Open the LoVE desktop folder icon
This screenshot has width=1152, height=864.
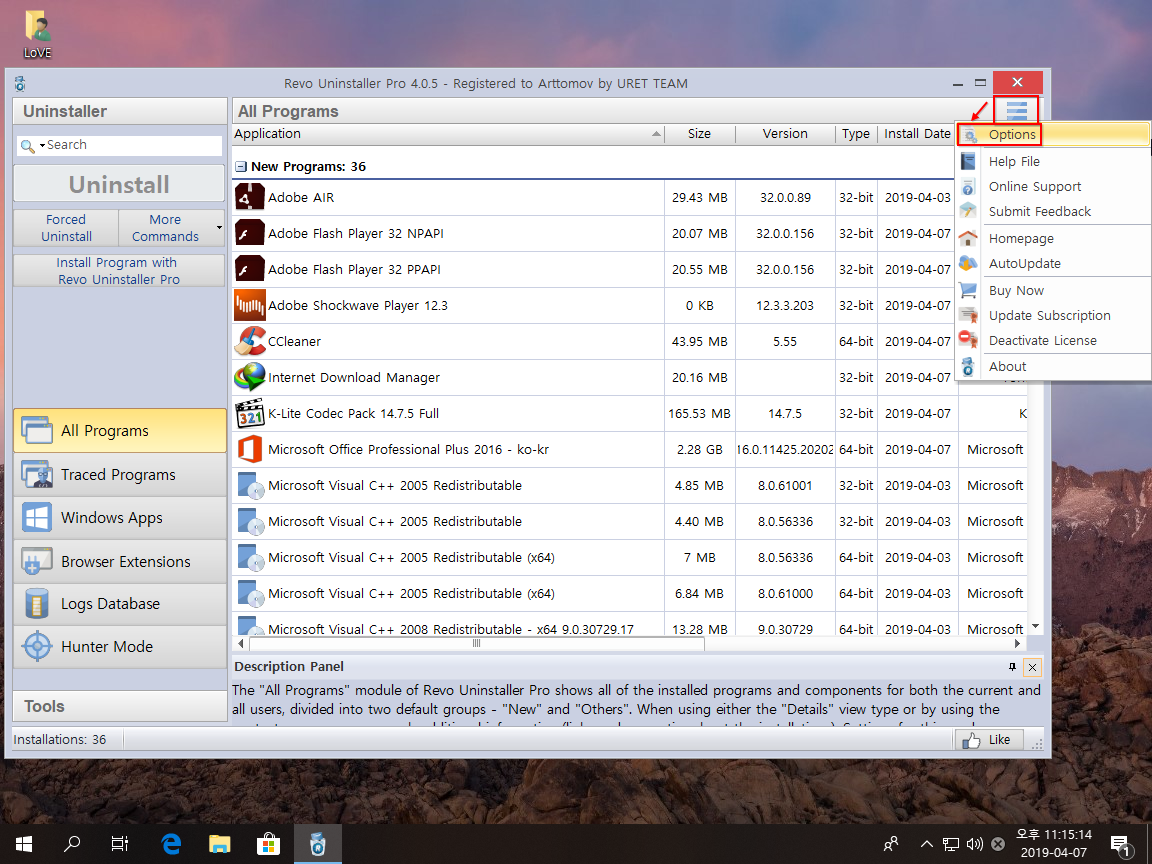click(x=37, y=34)
